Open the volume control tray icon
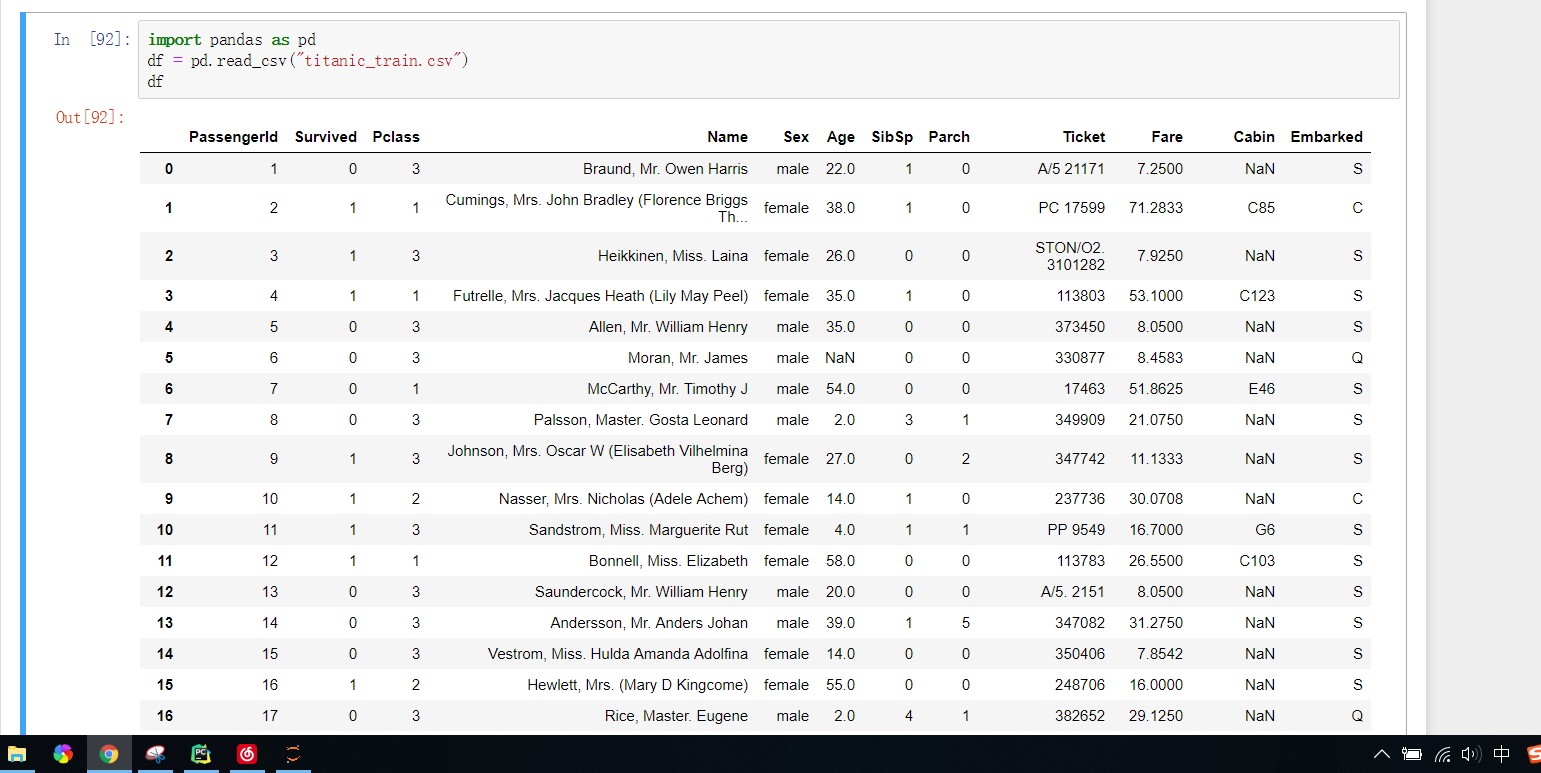 (x=1471, y=754)
